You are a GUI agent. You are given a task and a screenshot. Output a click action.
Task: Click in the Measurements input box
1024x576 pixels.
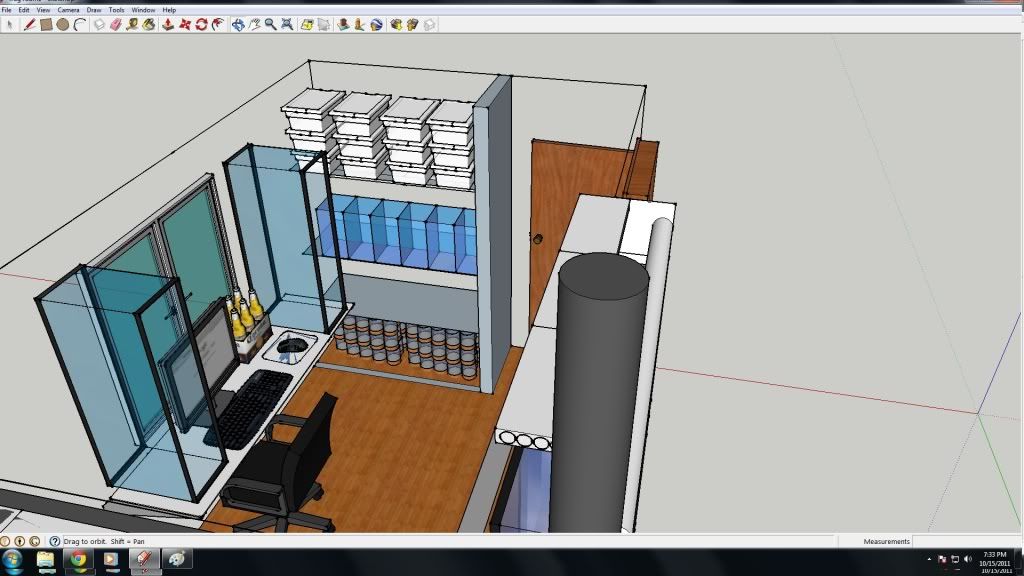[x=967, y=541]
